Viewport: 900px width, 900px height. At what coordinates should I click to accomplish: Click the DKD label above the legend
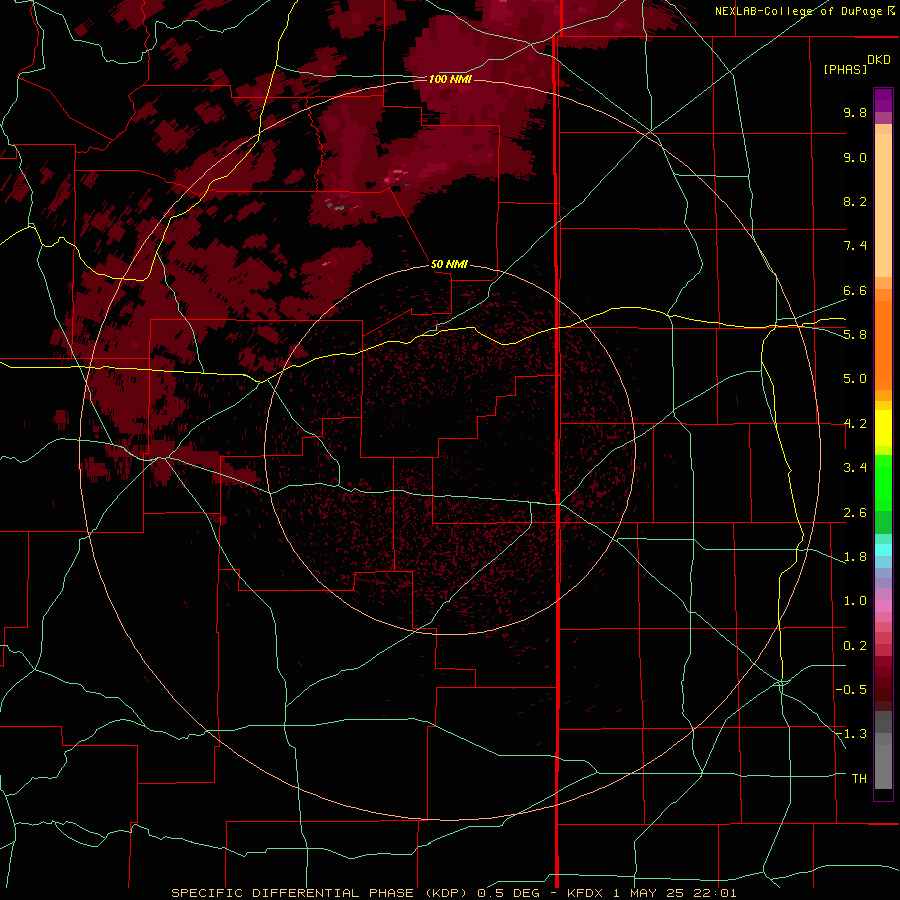(x=879, y=60)
